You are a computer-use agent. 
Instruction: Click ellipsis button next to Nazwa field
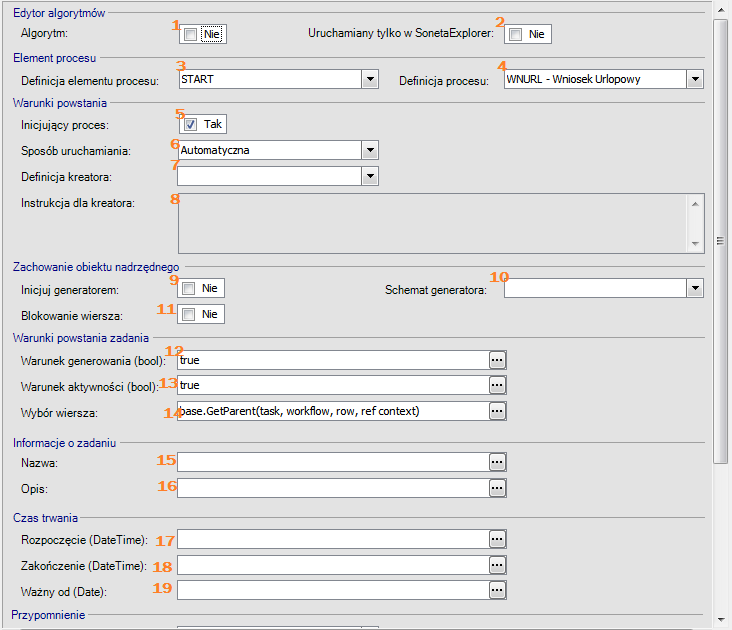pos(497,462)
